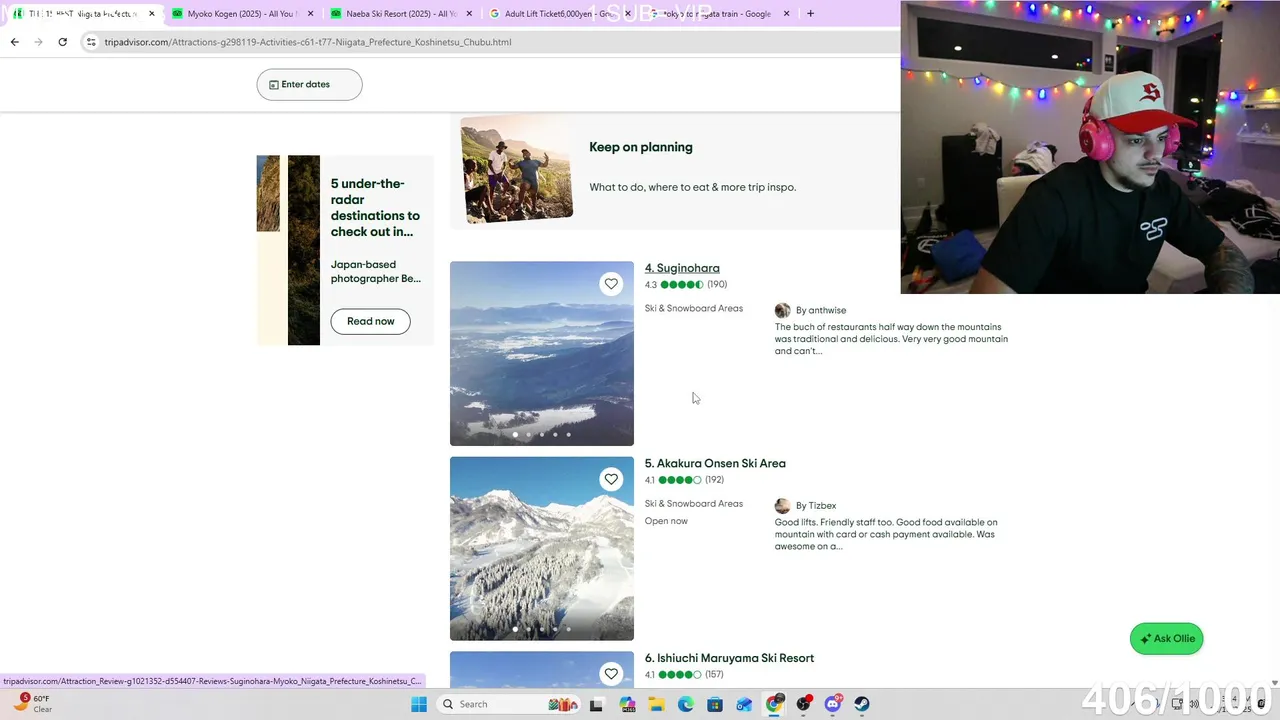Close the active Niigata Prefecture tab
The height and width of the screenshot is (720, 1280).
[152, 14]
